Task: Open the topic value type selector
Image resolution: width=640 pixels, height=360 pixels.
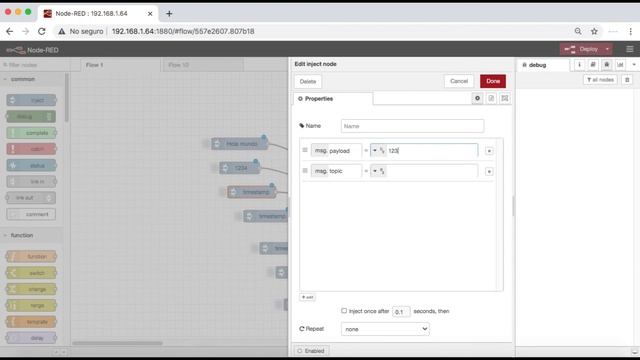Action: pos(378,171)
